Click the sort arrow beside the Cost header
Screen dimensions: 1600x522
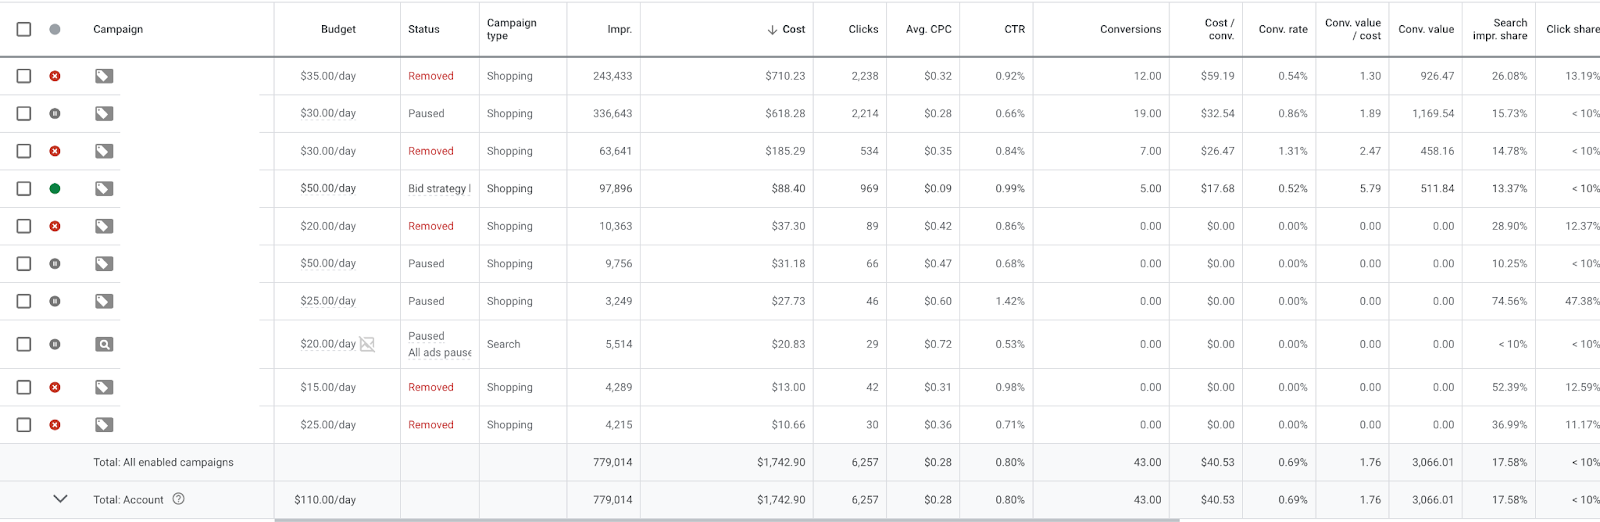pos(772,30)
